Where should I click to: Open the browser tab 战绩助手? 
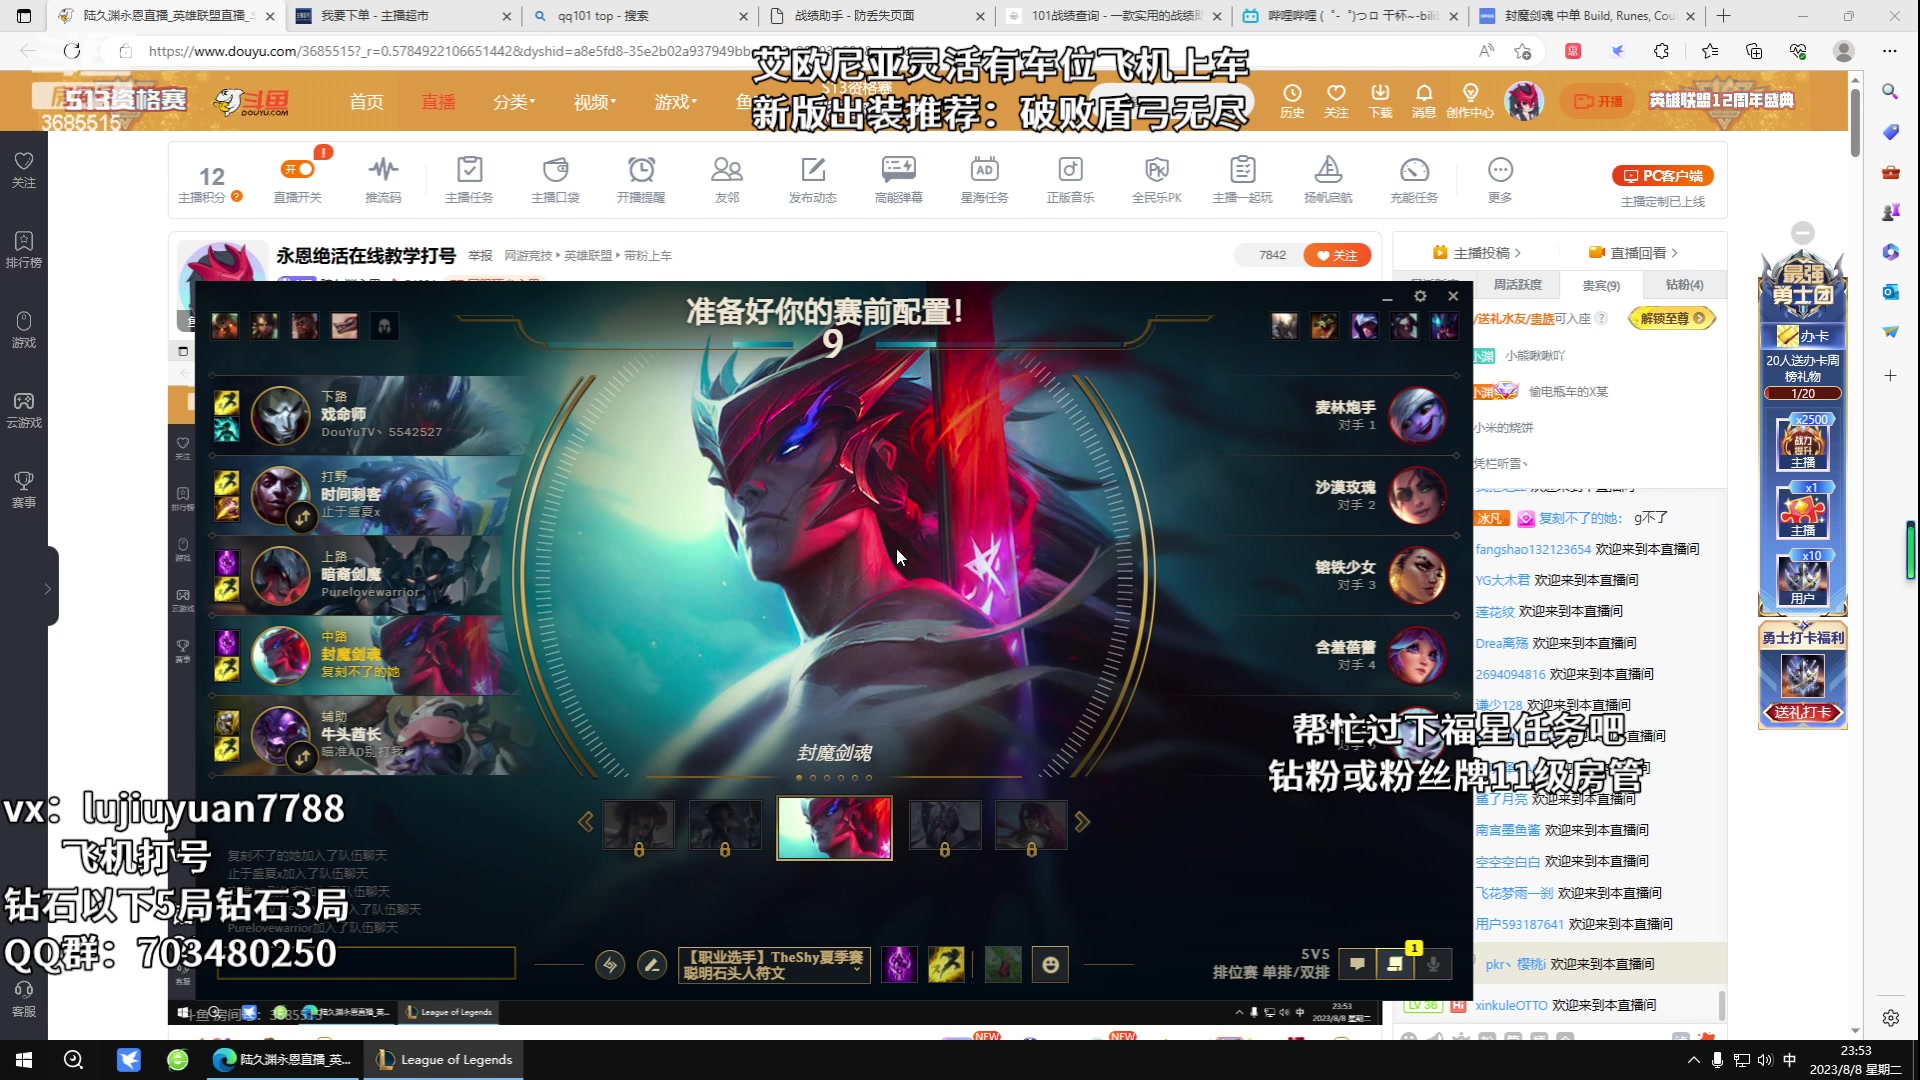click(x=876, y=16)
